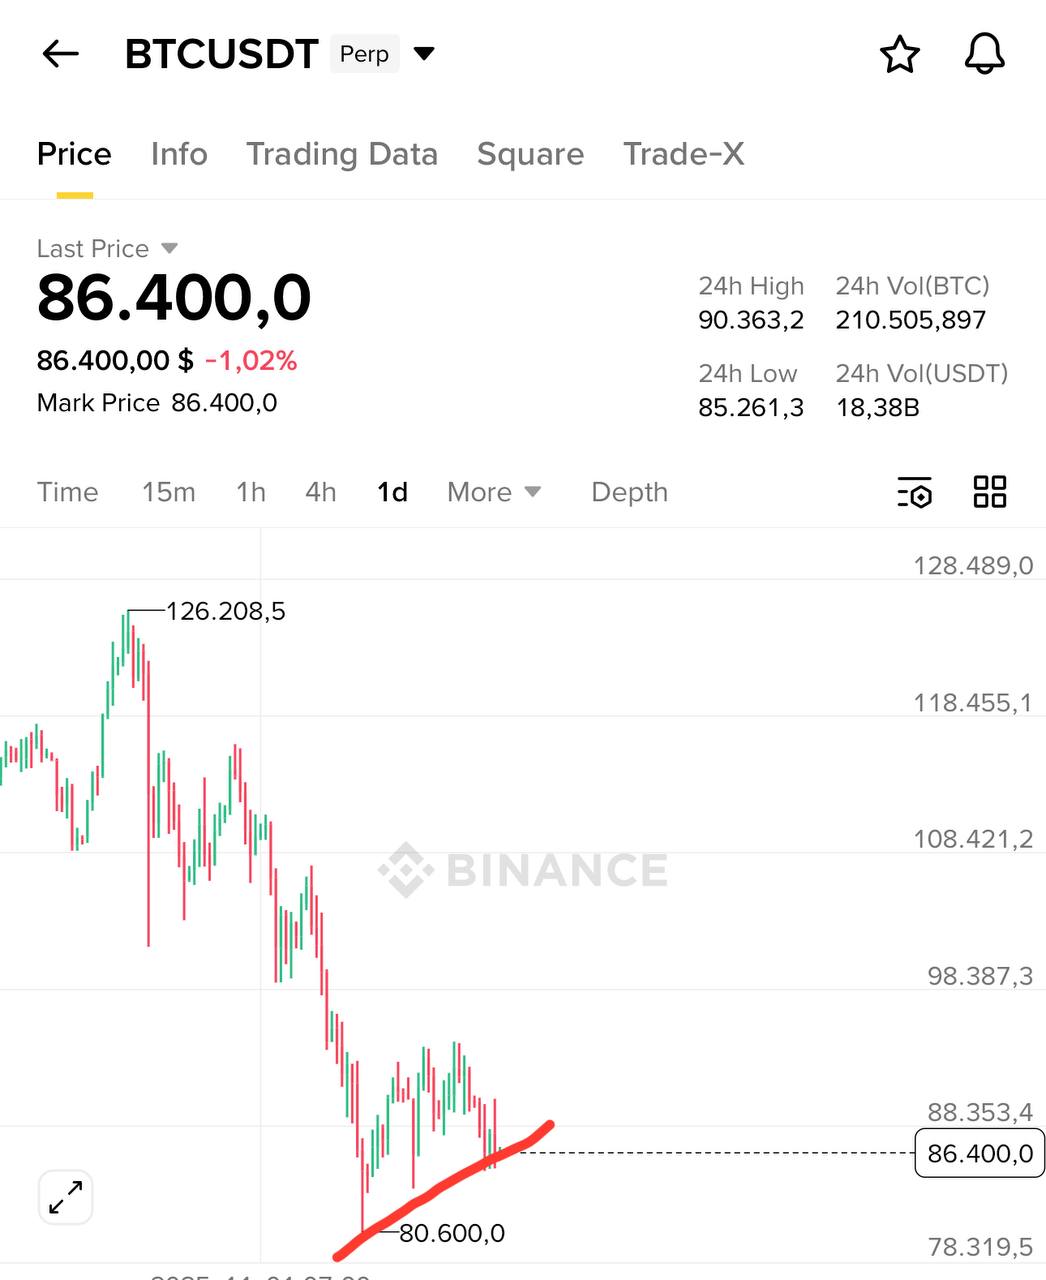
Task: Click the Binance watermark logo on the chart
Action: [x=523, y=869]
